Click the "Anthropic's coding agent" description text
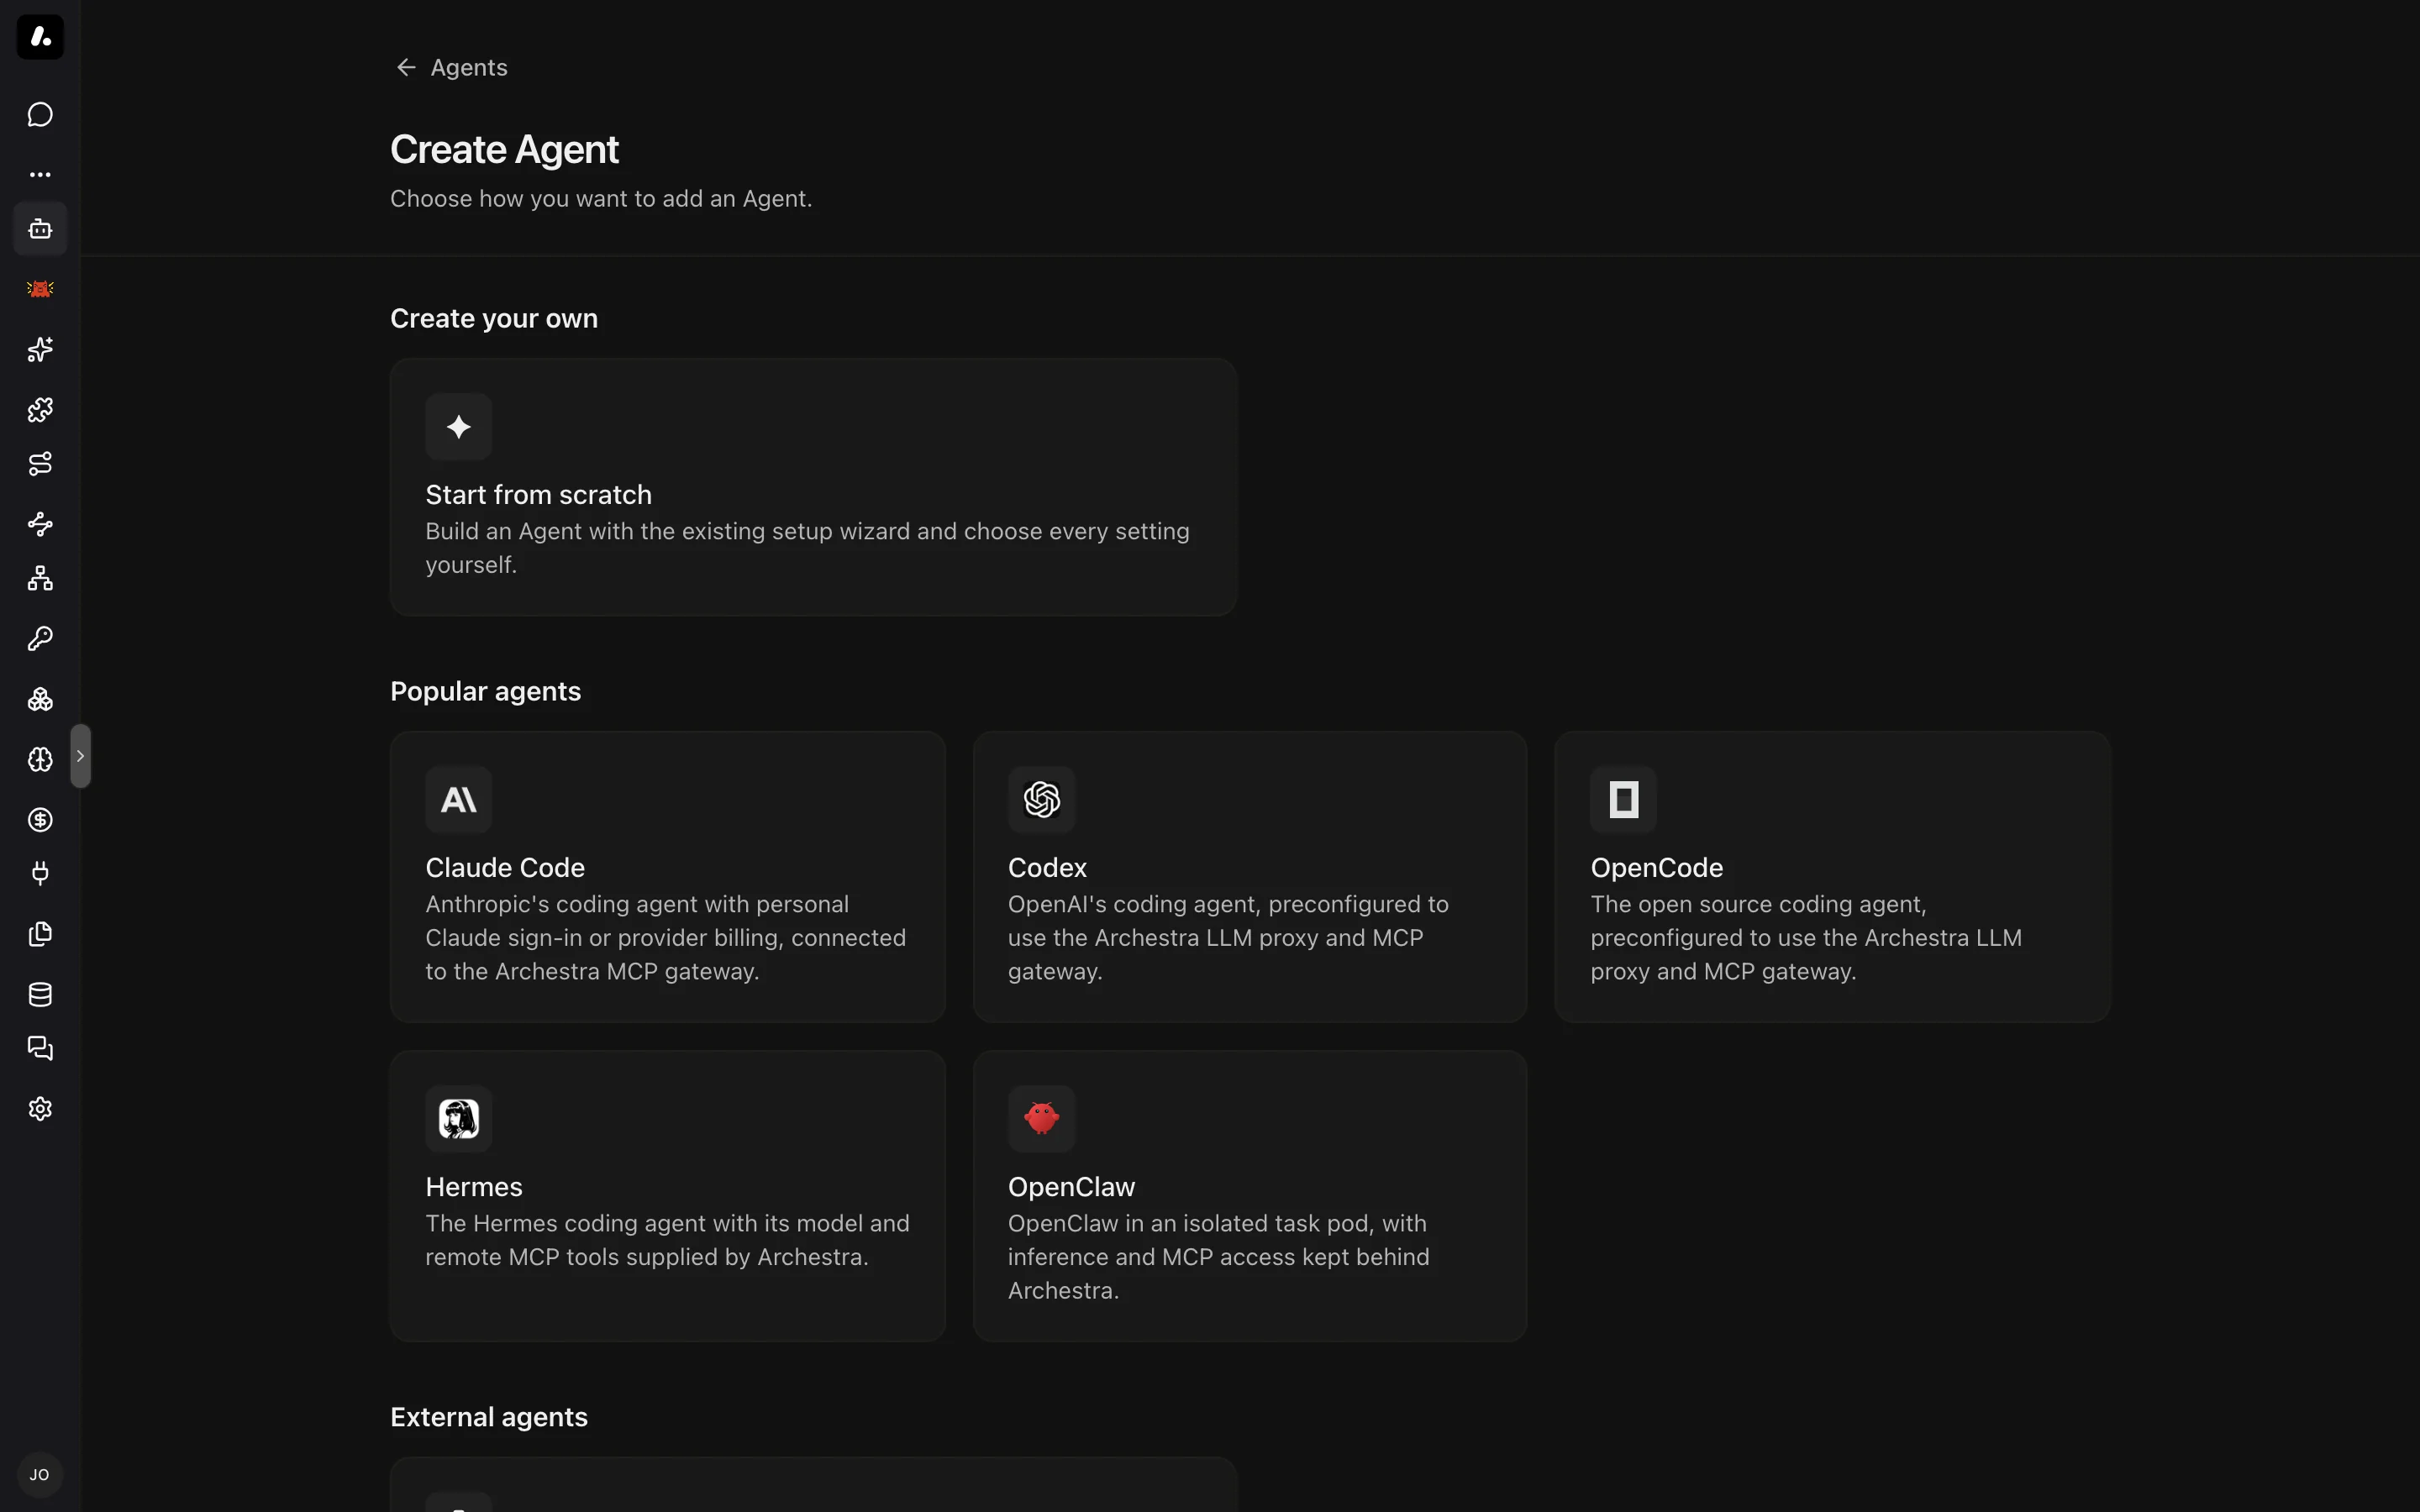The width and height of the screenshot is (2420, 1512). pyautogui.click(x=666, y=938)
